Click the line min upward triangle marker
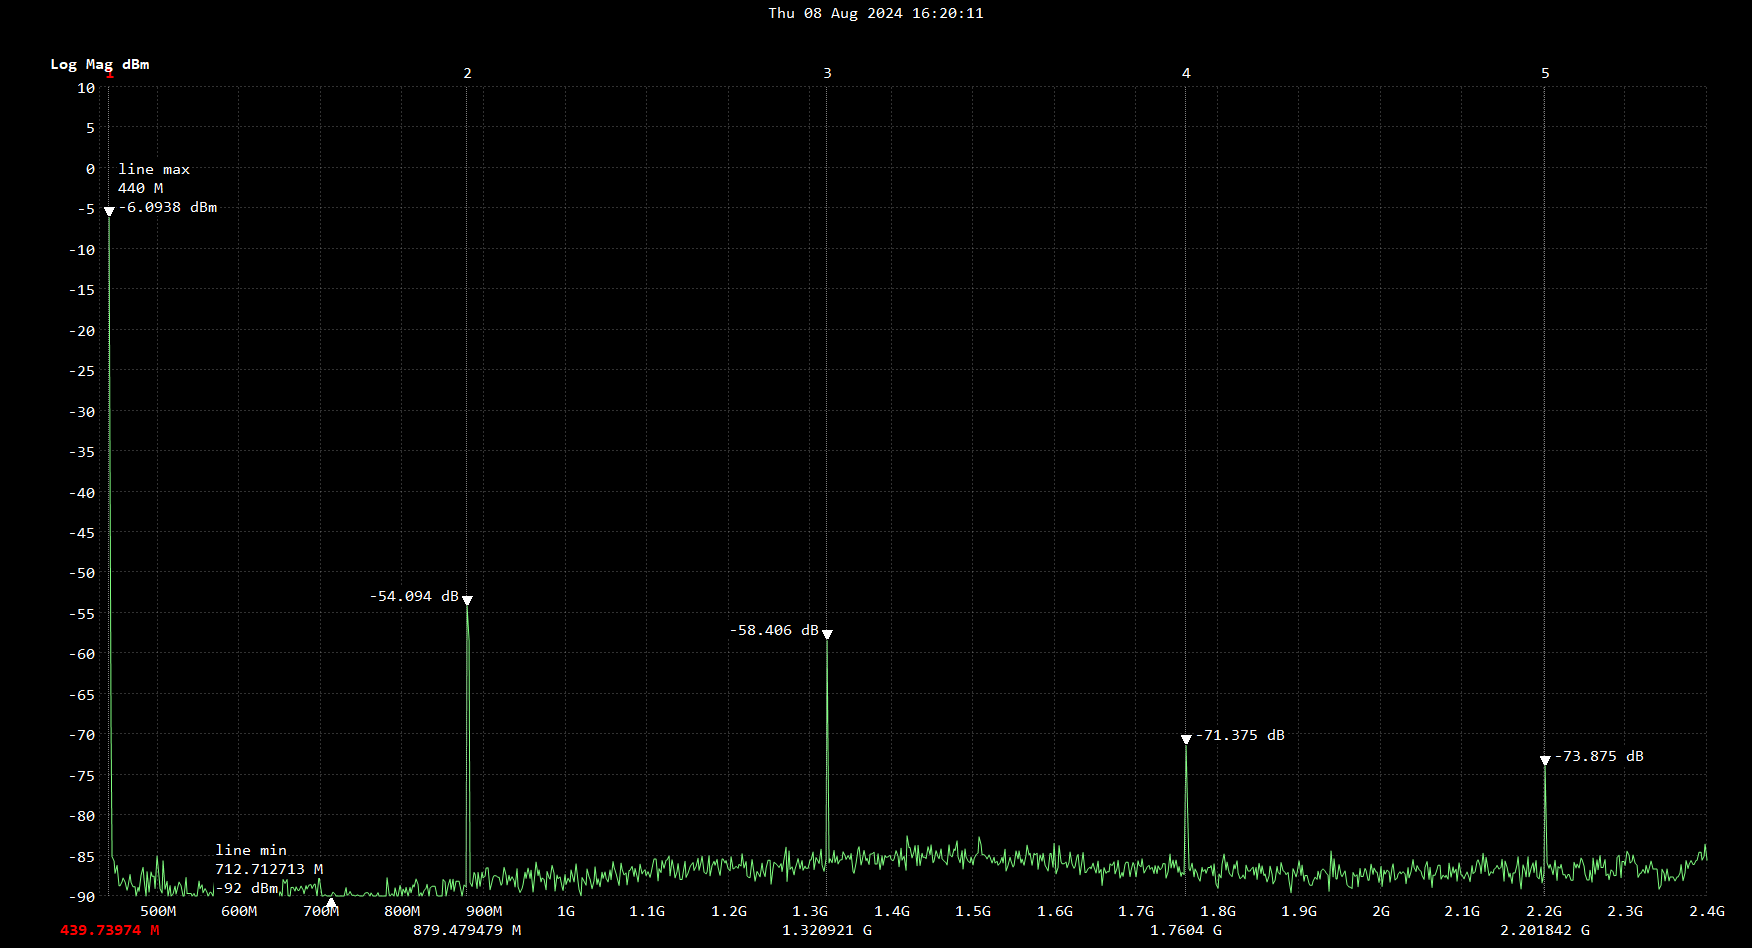The height and width of the screenshot is (948, 1752). click(331, 903)
